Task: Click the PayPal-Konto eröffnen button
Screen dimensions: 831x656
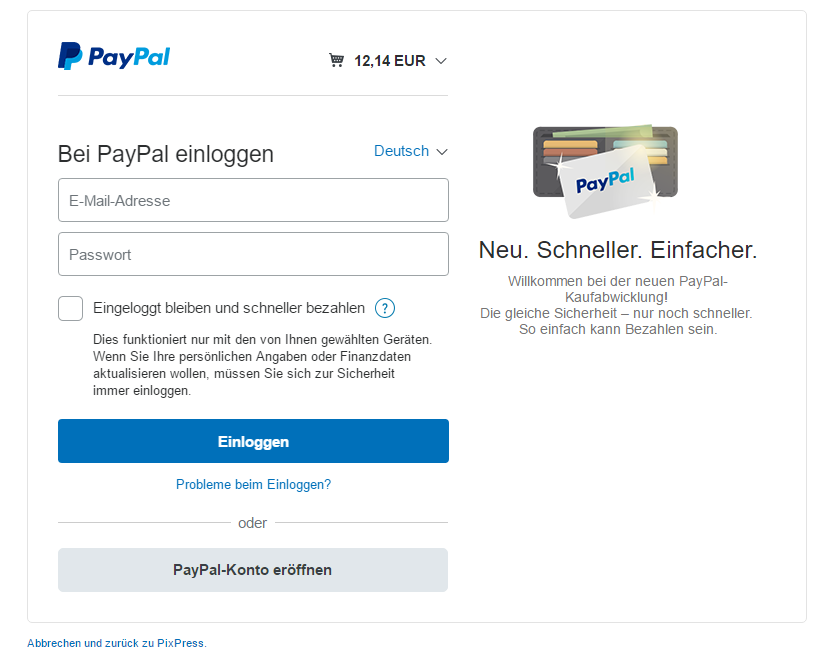Action: [253, 570]
